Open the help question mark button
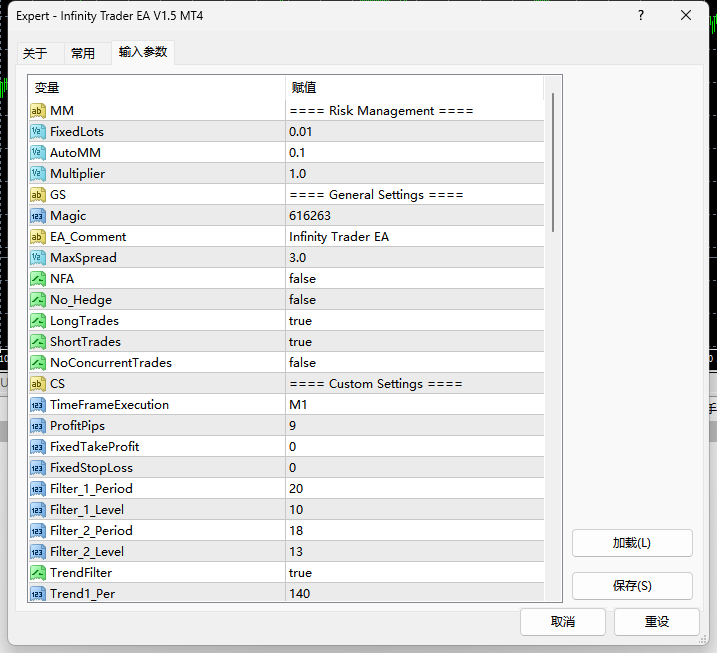This screenshot has width=717, height=653. [x=641, y=16]
